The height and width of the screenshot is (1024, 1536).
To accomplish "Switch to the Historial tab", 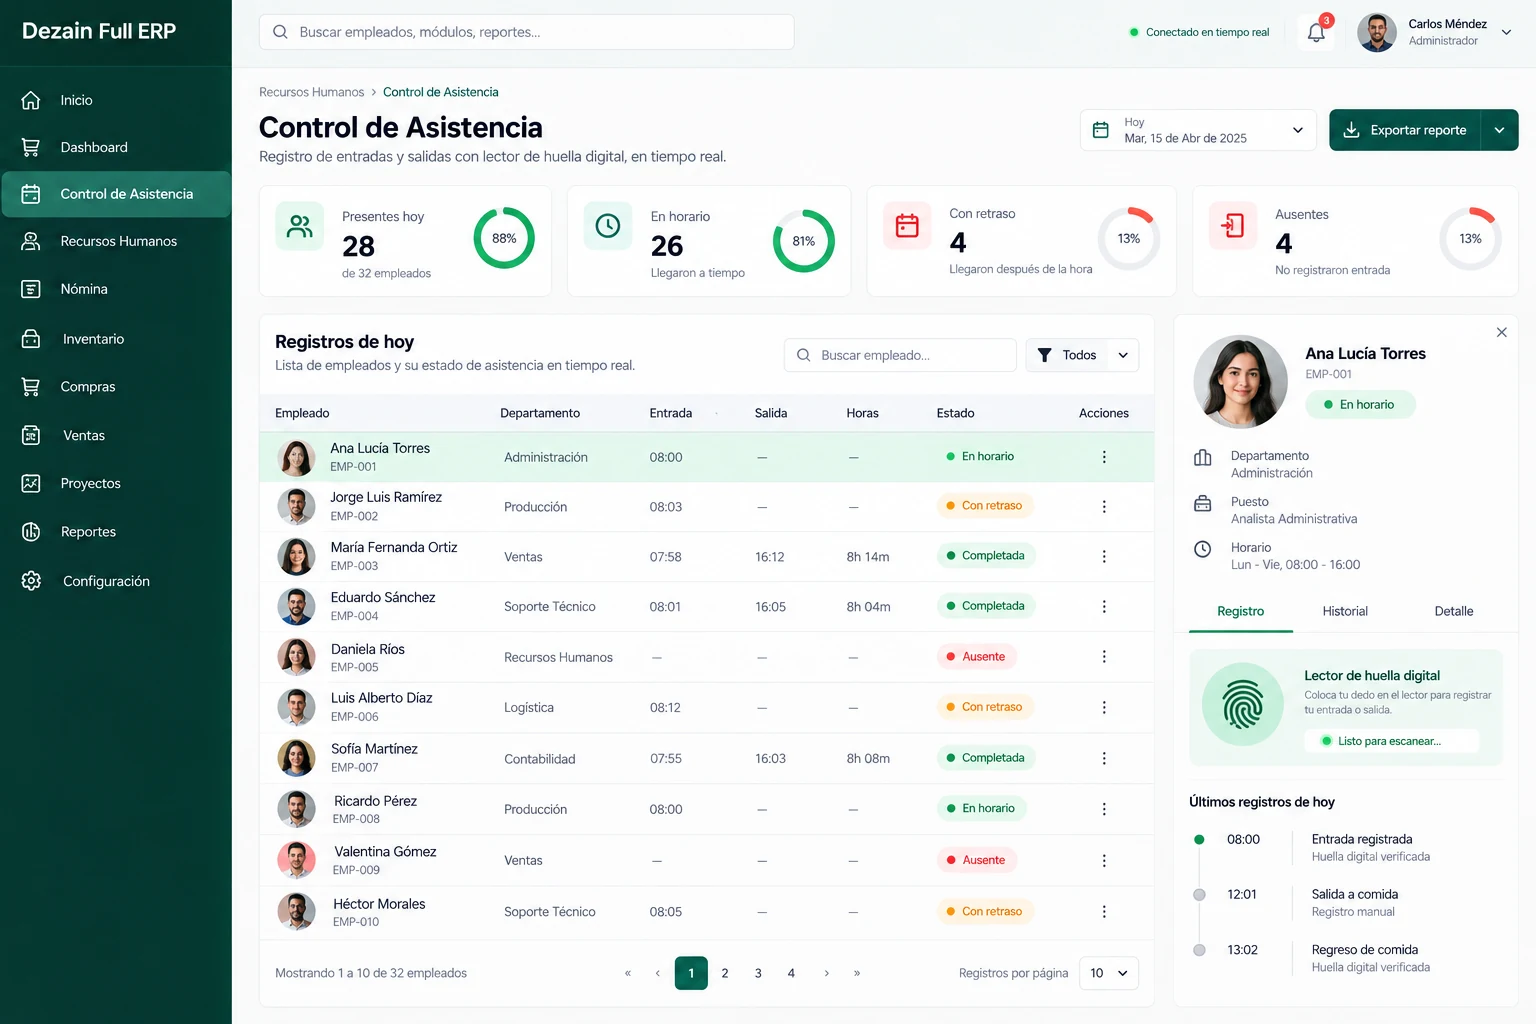I will [x=1345, y=611].
